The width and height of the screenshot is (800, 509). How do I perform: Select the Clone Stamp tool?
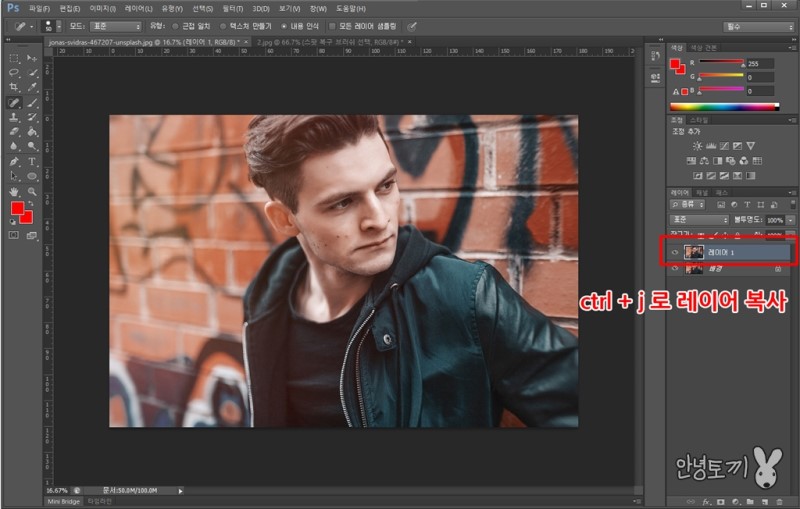14,116
